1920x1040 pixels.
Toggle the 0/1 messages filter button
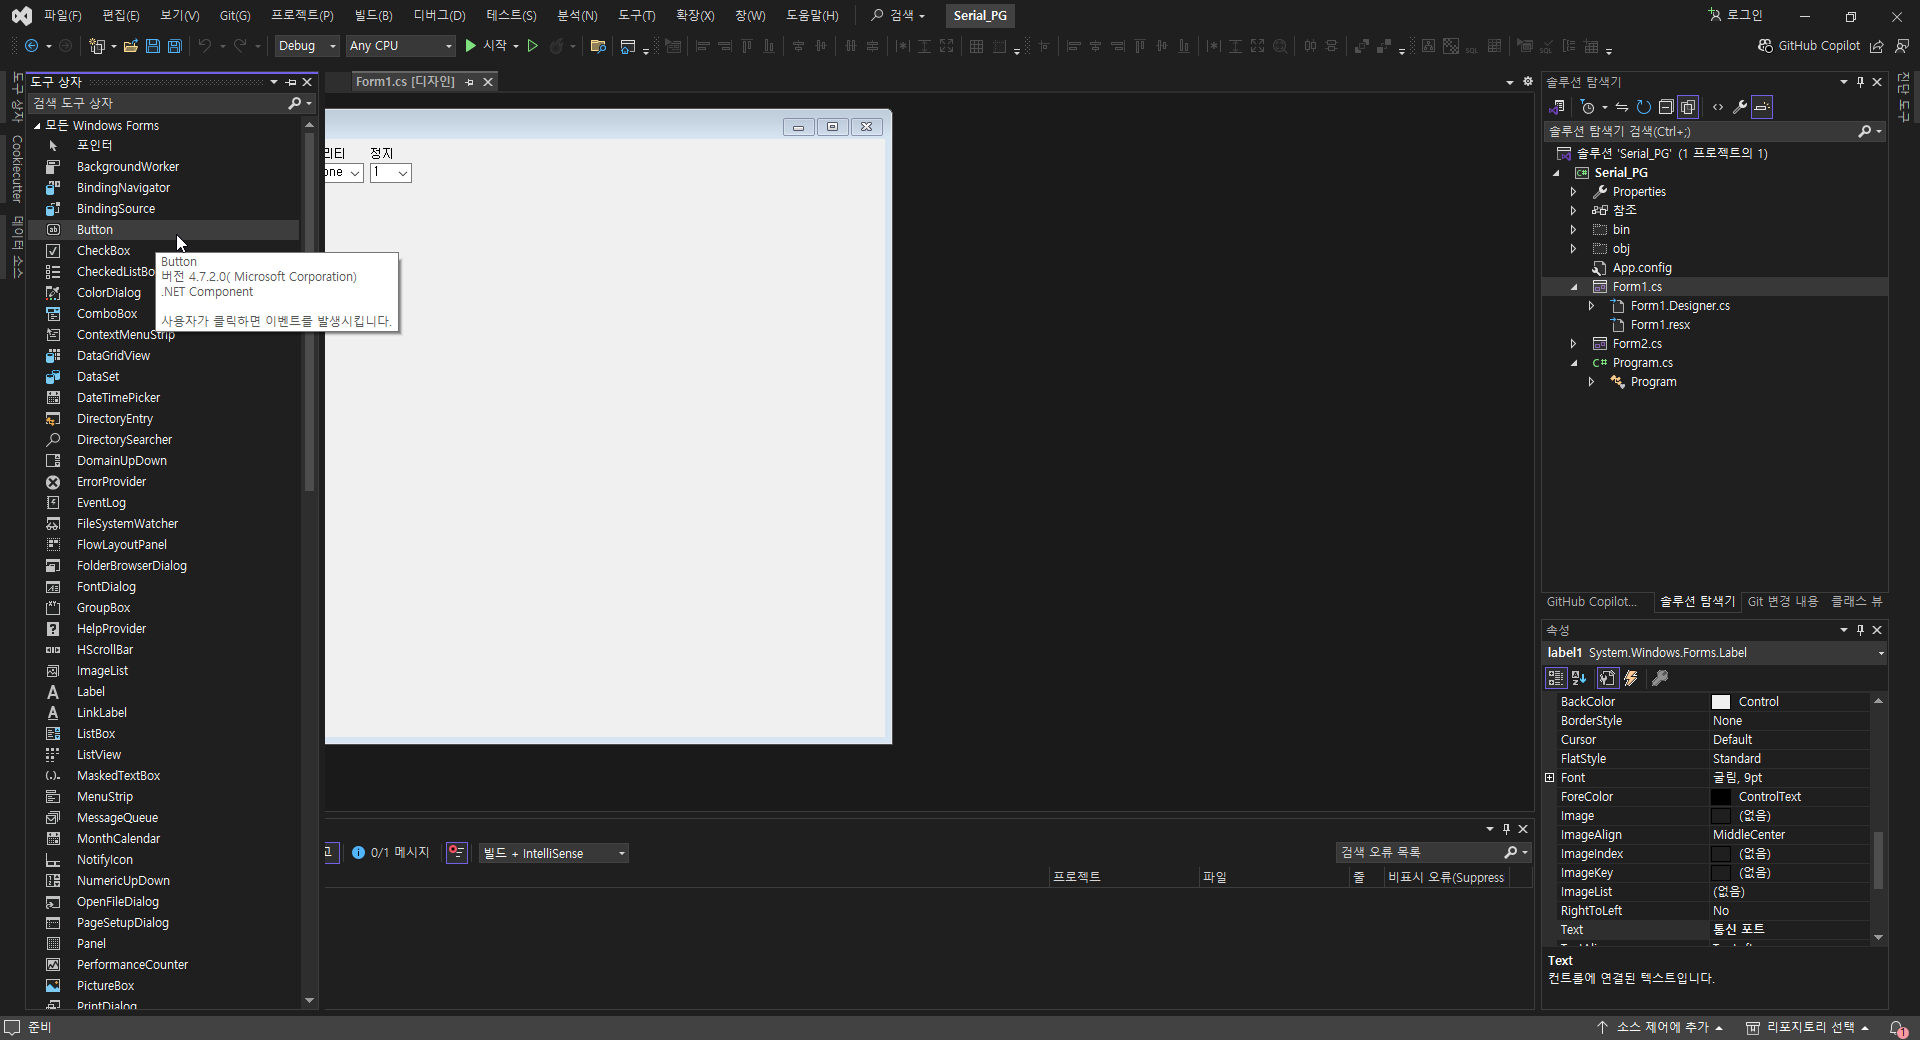[x=390, y=853]
